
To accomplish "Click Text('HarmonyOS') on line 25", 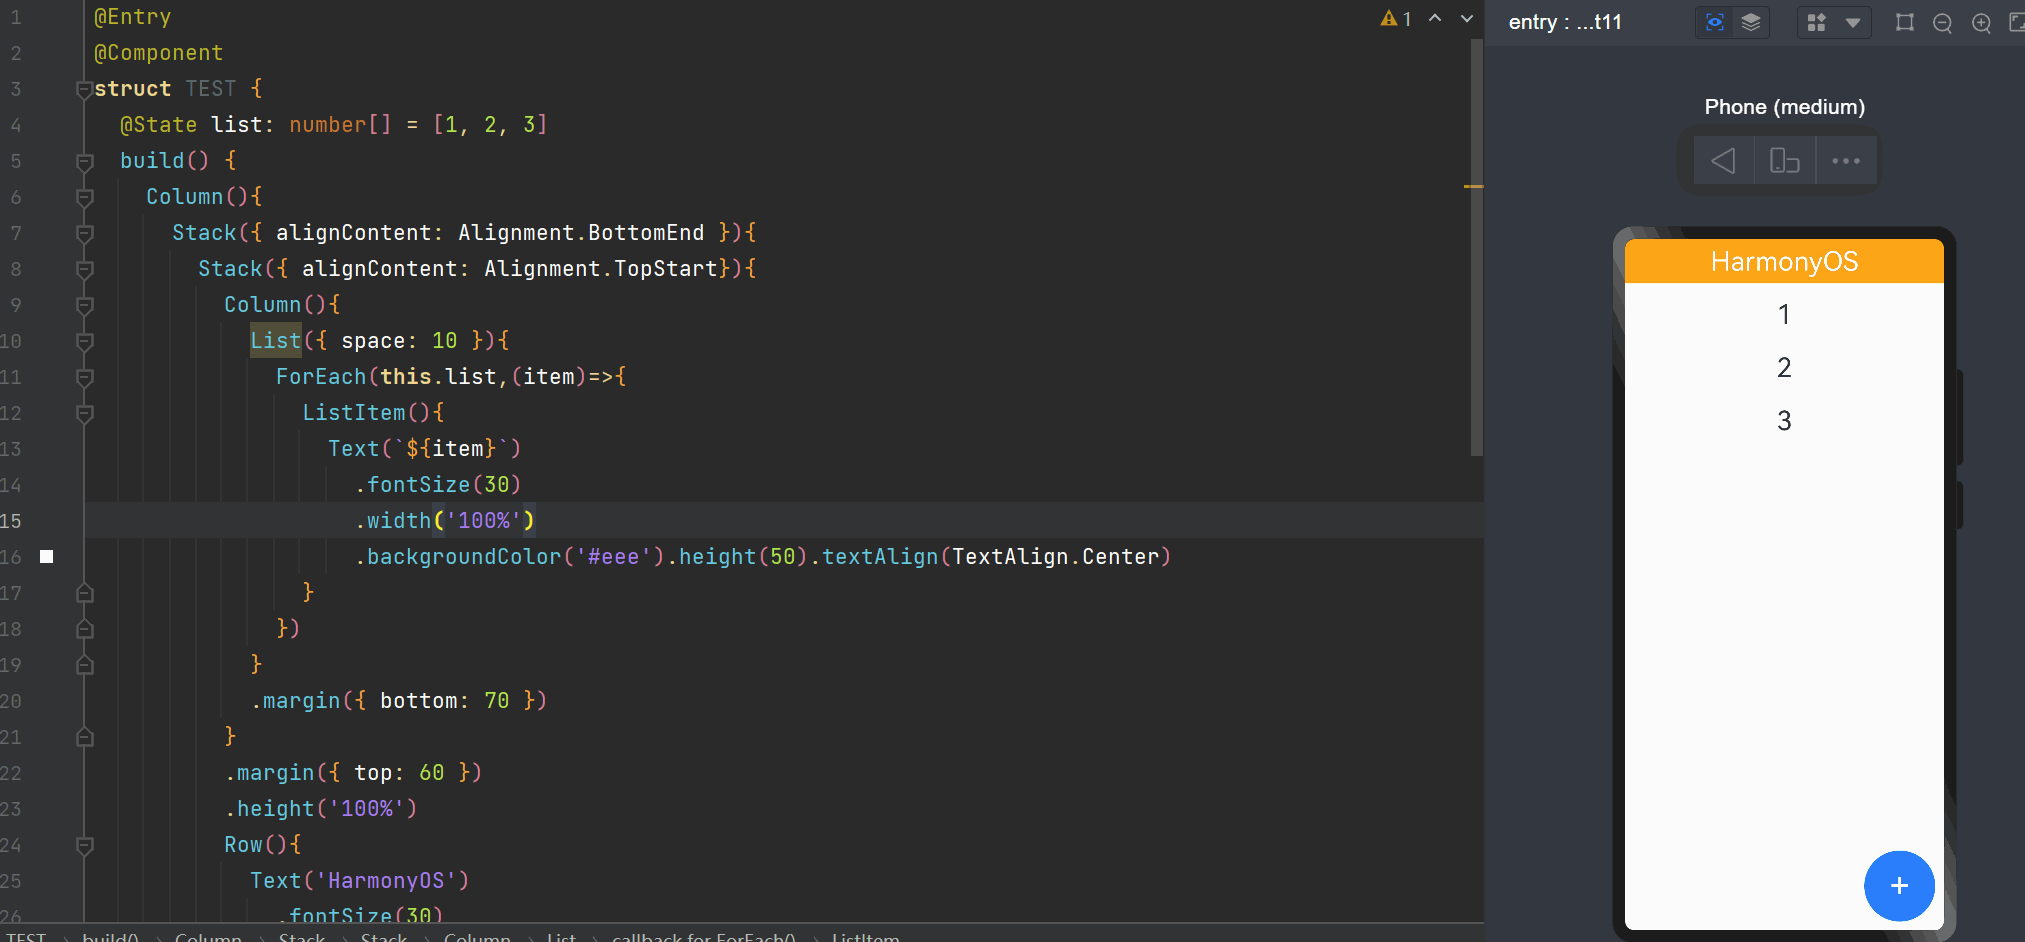I will [360, 881].
